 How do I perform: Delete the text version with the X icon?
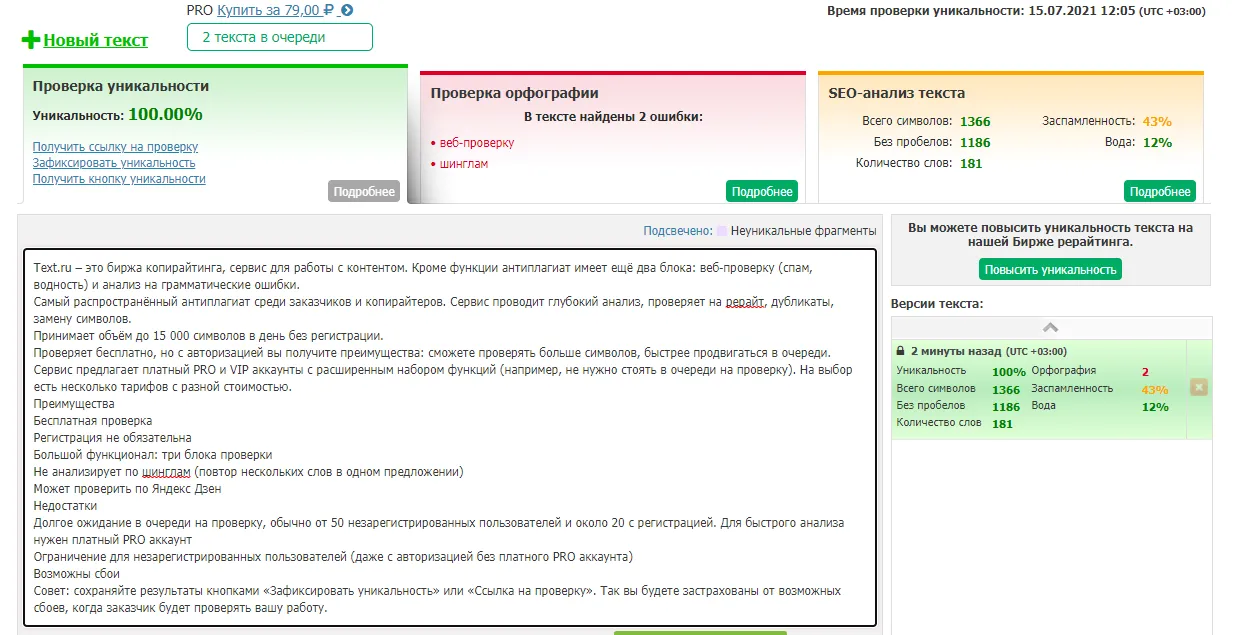click(1199, 387)
